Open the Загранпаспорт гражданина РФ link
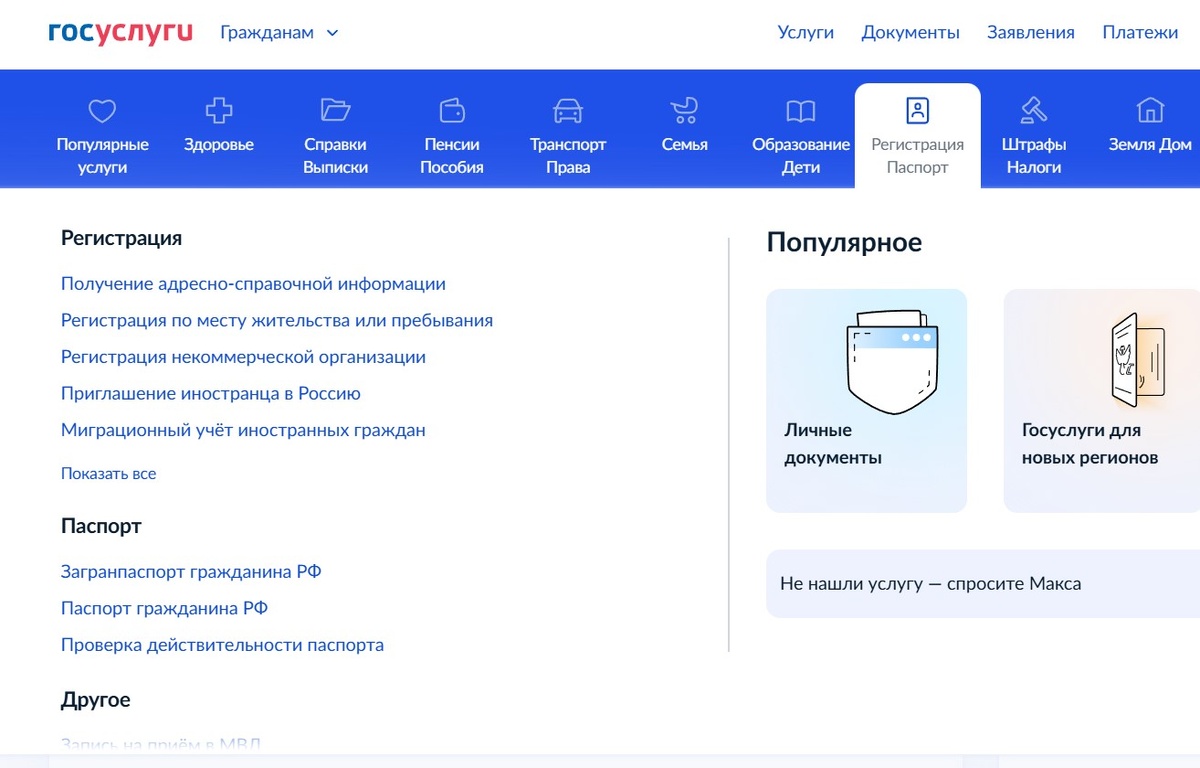This screenshot has width=1200, height=768. (190, 570)
